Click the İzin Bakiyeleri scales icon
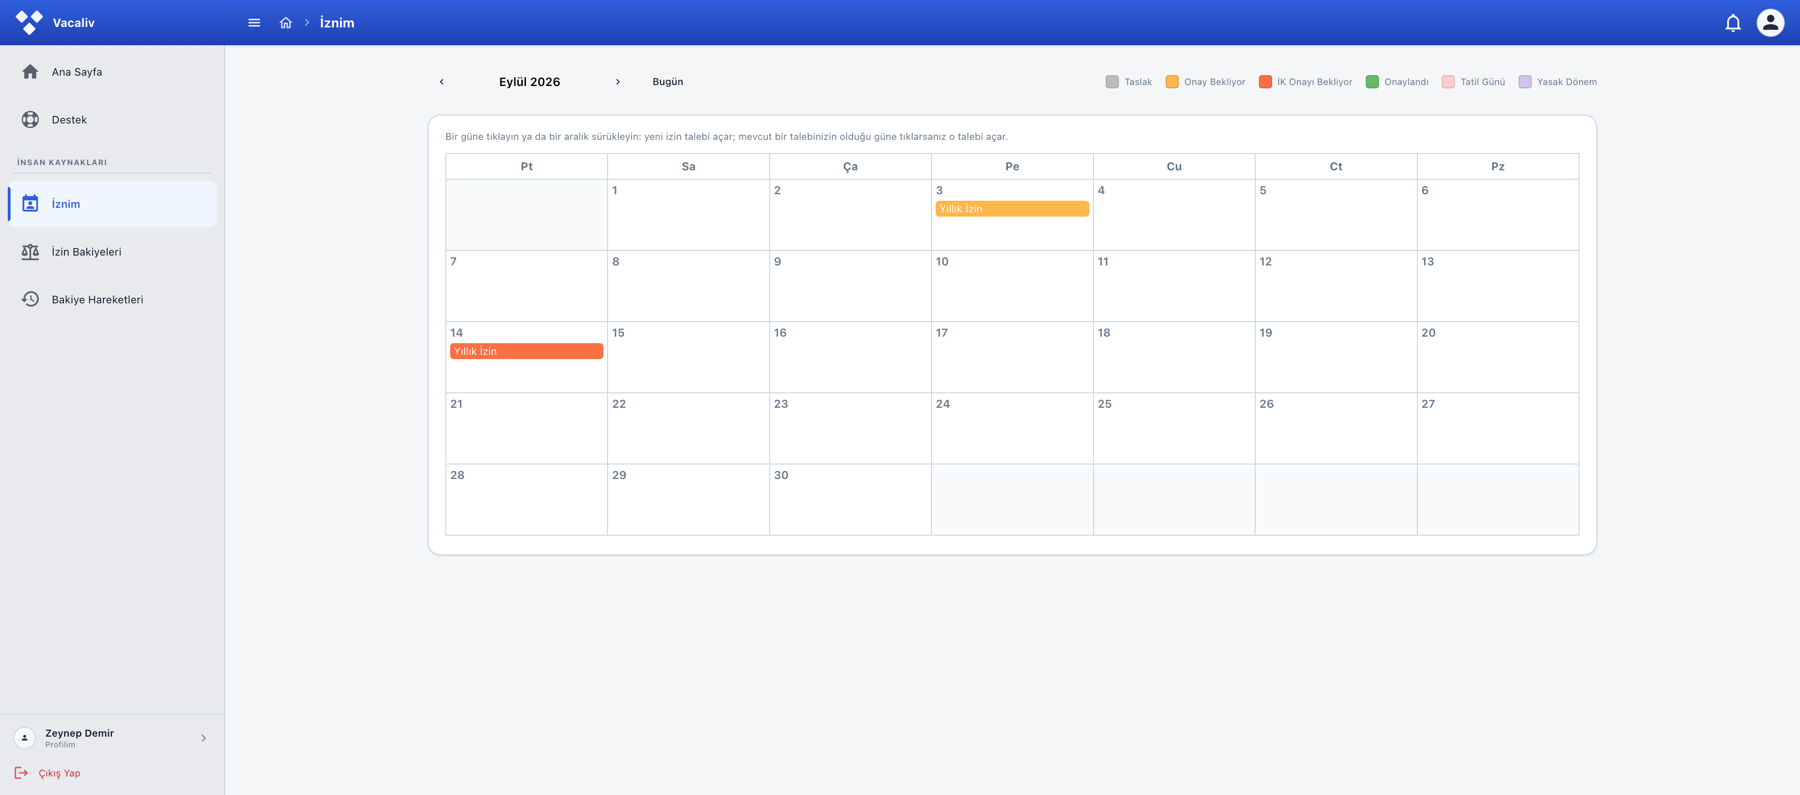Viewport: 1800px width, 795px height. point(30,252)
